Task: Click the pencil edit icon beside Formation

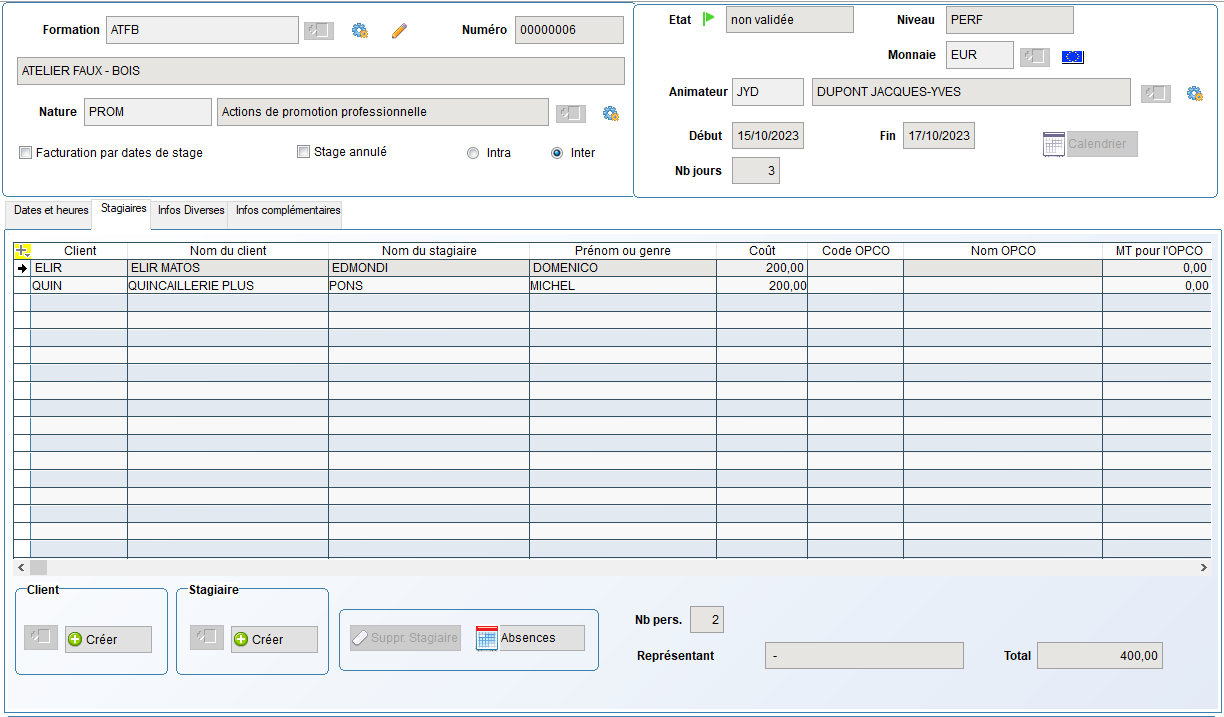Action: pos(399,31)
